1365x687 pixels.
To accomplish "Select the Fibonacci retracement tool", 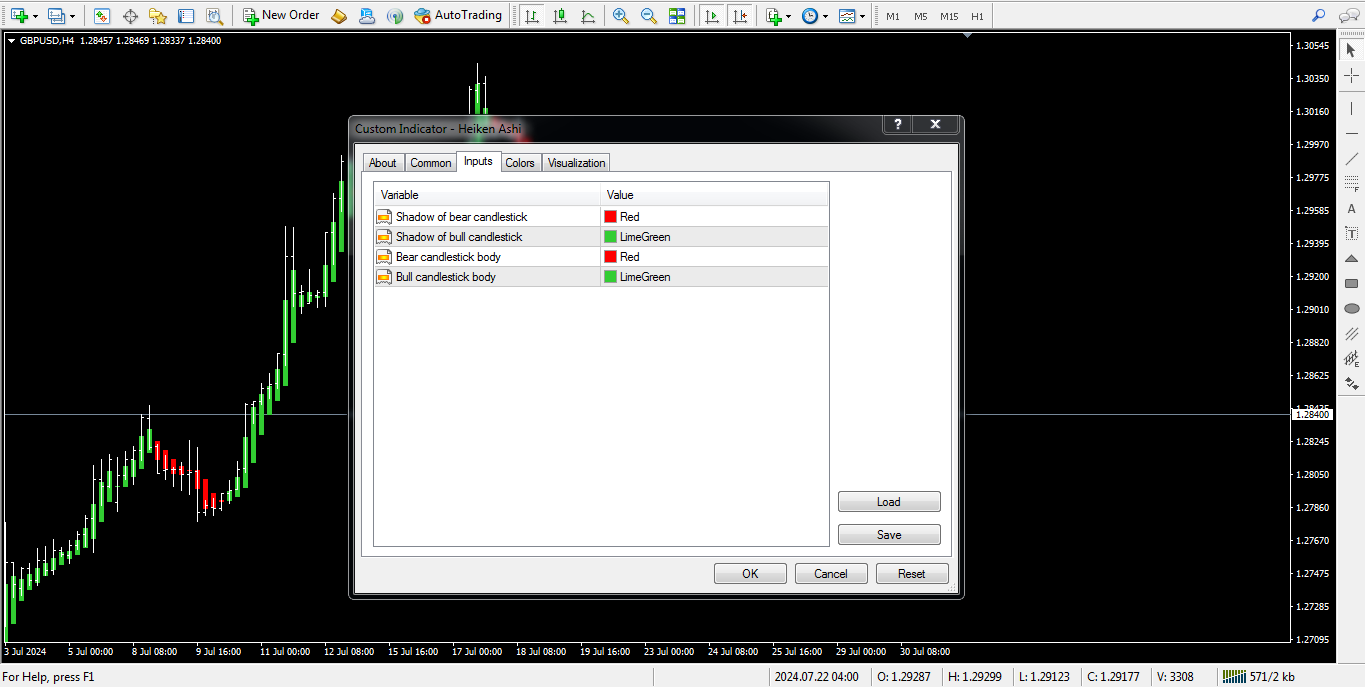I will tap(1351, 183).
